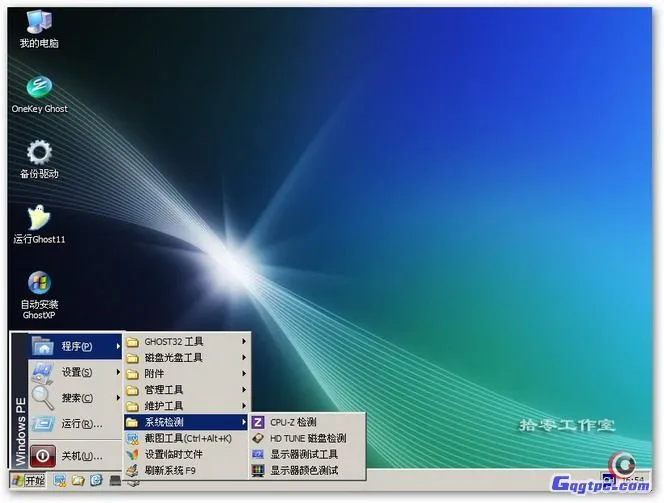Viewport: 664px width, 503px height.
Task: Expand the 附件 submenu arrow
Action: pyautogui.click(x=244, y=373)
